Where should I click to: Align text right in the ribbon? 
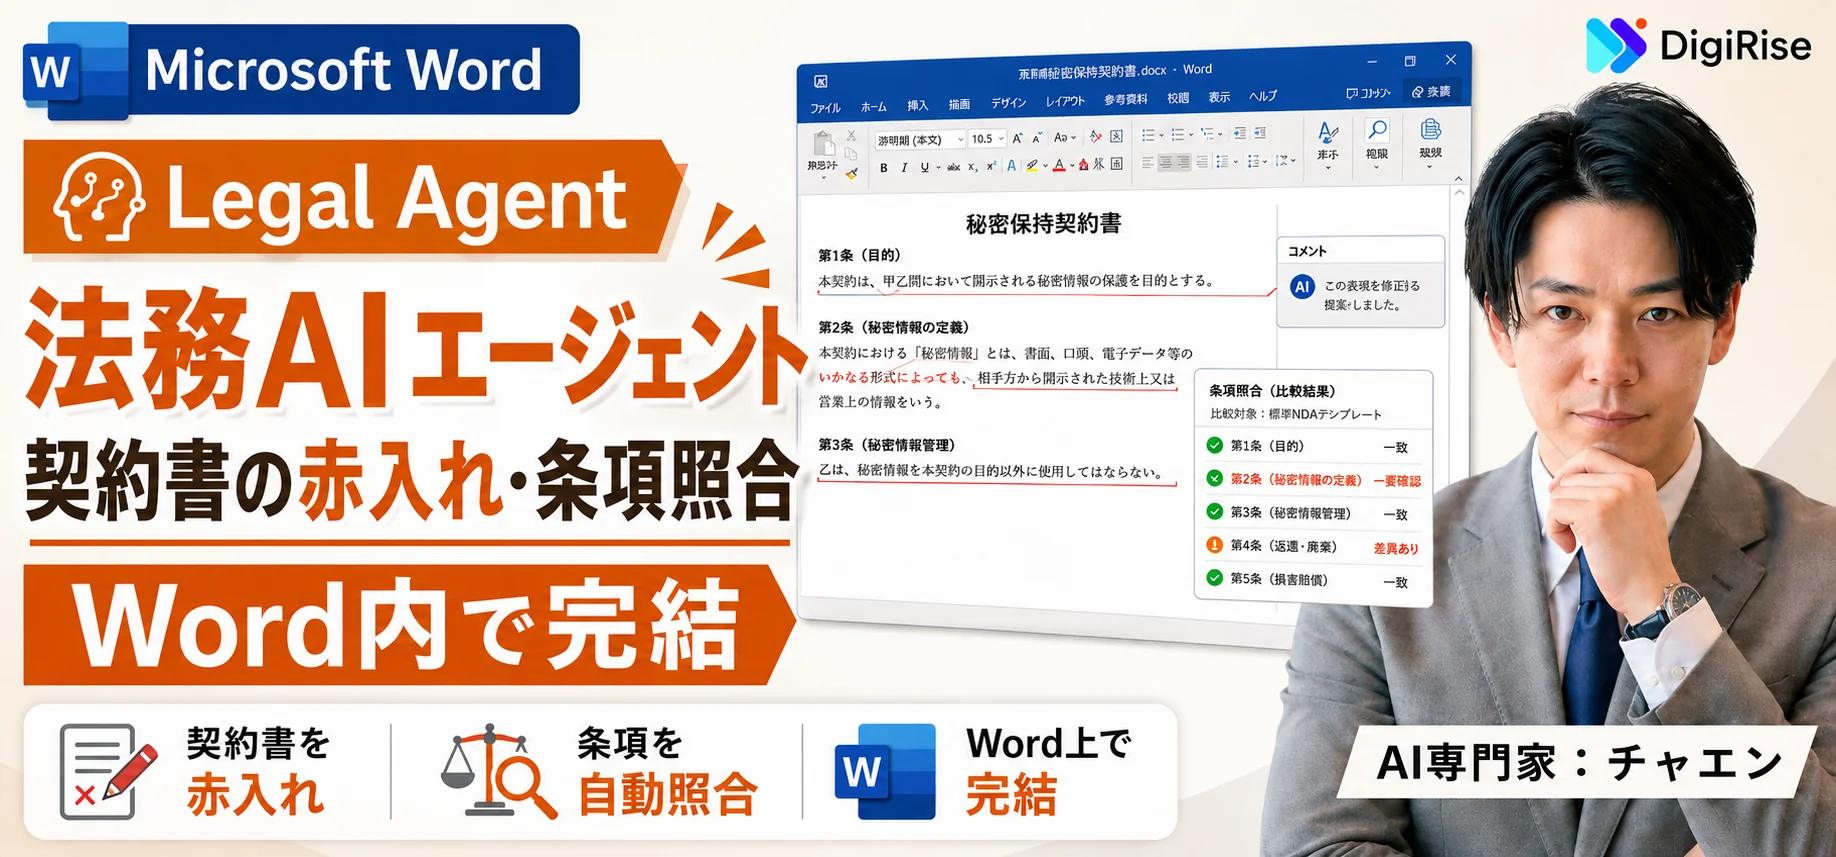1184,162
